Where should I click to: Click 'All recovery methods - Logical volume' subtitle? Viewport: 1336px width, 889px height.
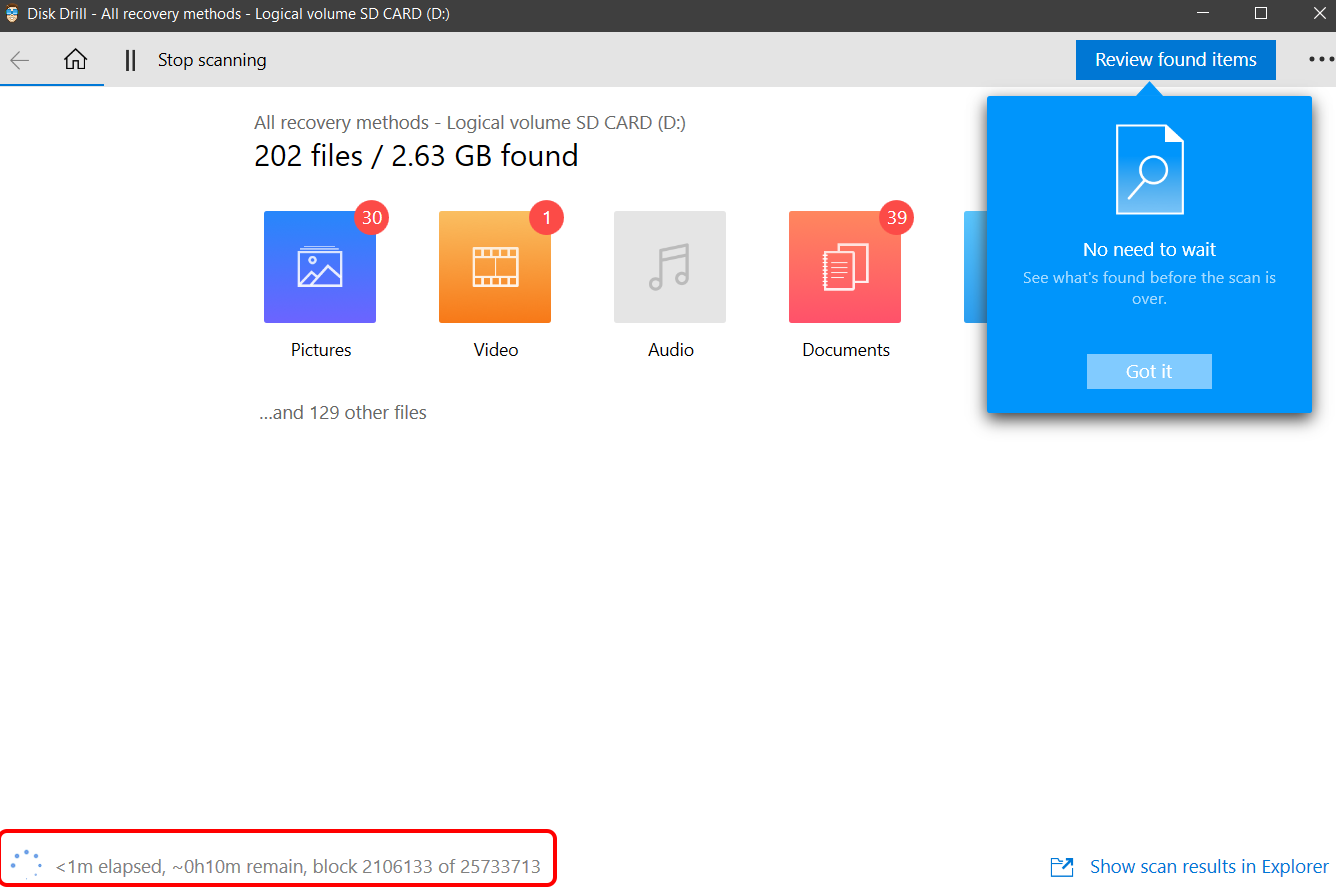[470, 123]
